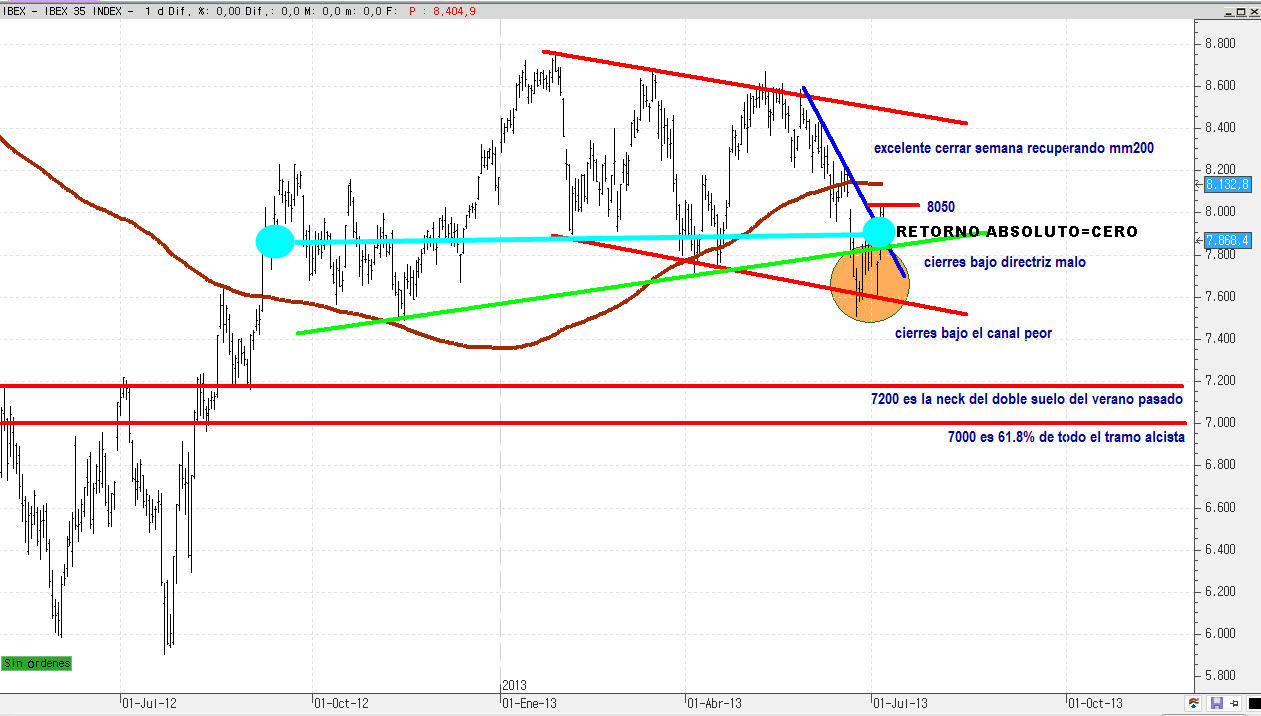The height and width of the screenshot is (716, 1261).
Task: Click the floppy disk save icon
Action: pos(1216,703)
